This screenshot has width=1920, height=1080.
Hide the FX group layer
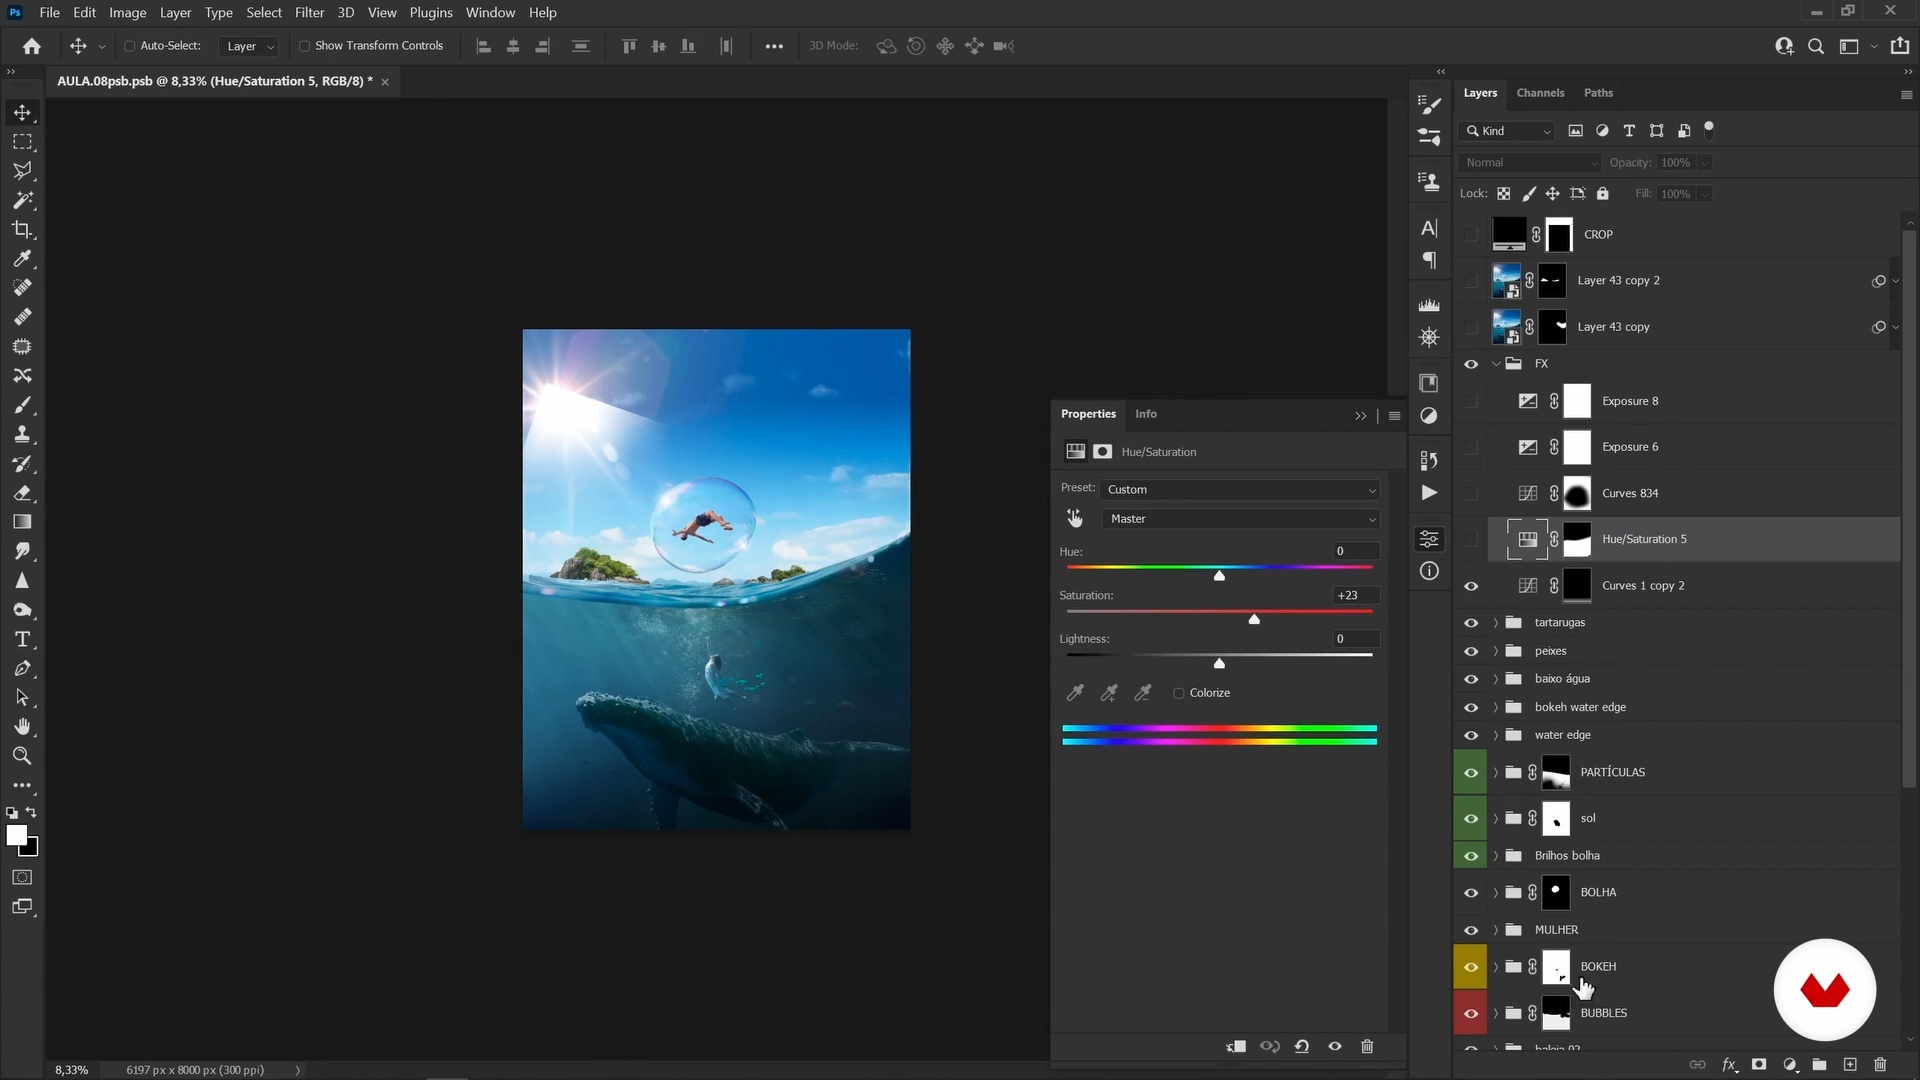pos(1471,364)
